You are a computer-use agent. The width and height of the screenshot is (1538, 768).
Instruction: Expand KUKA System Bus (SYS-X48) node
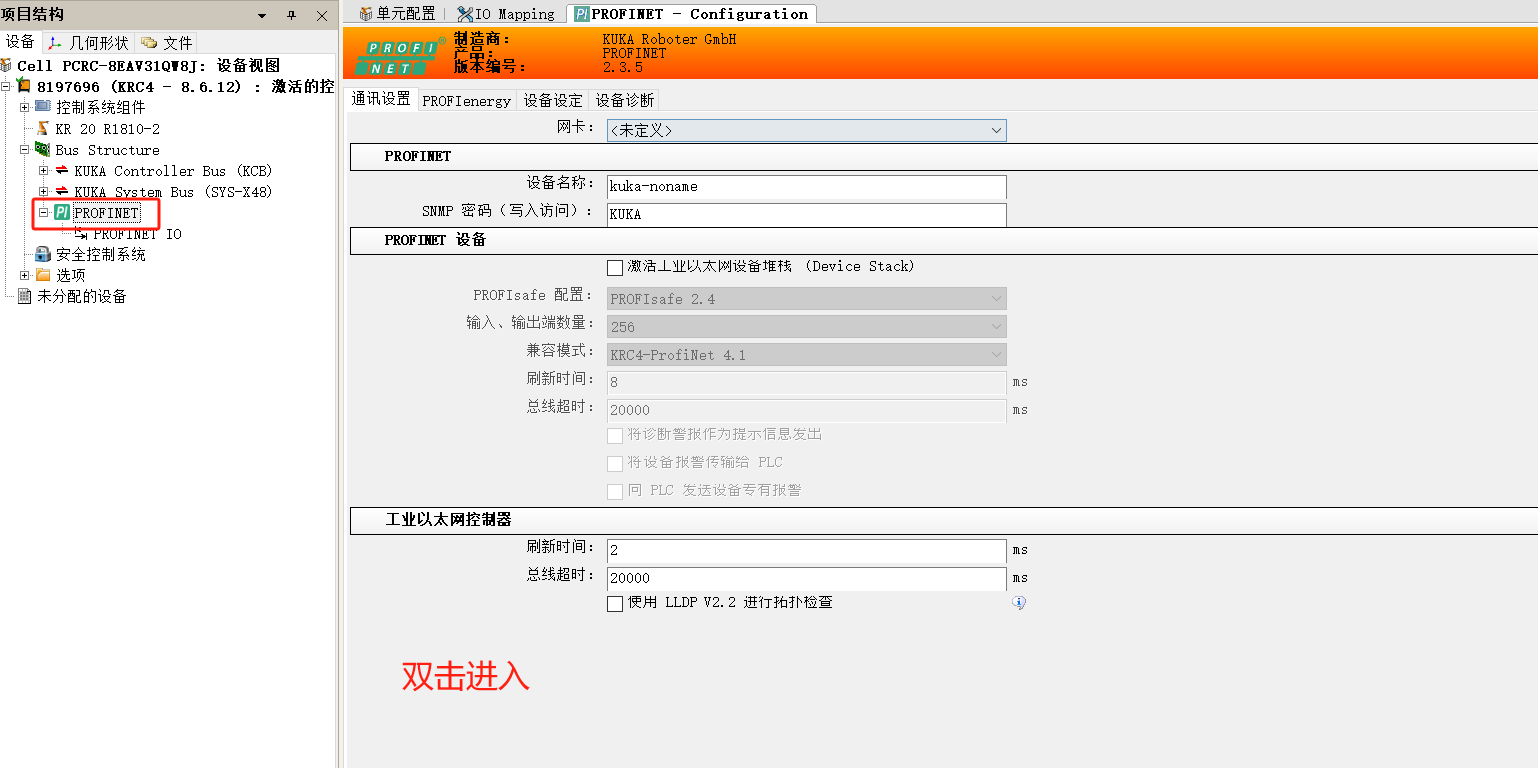[44, 192]
